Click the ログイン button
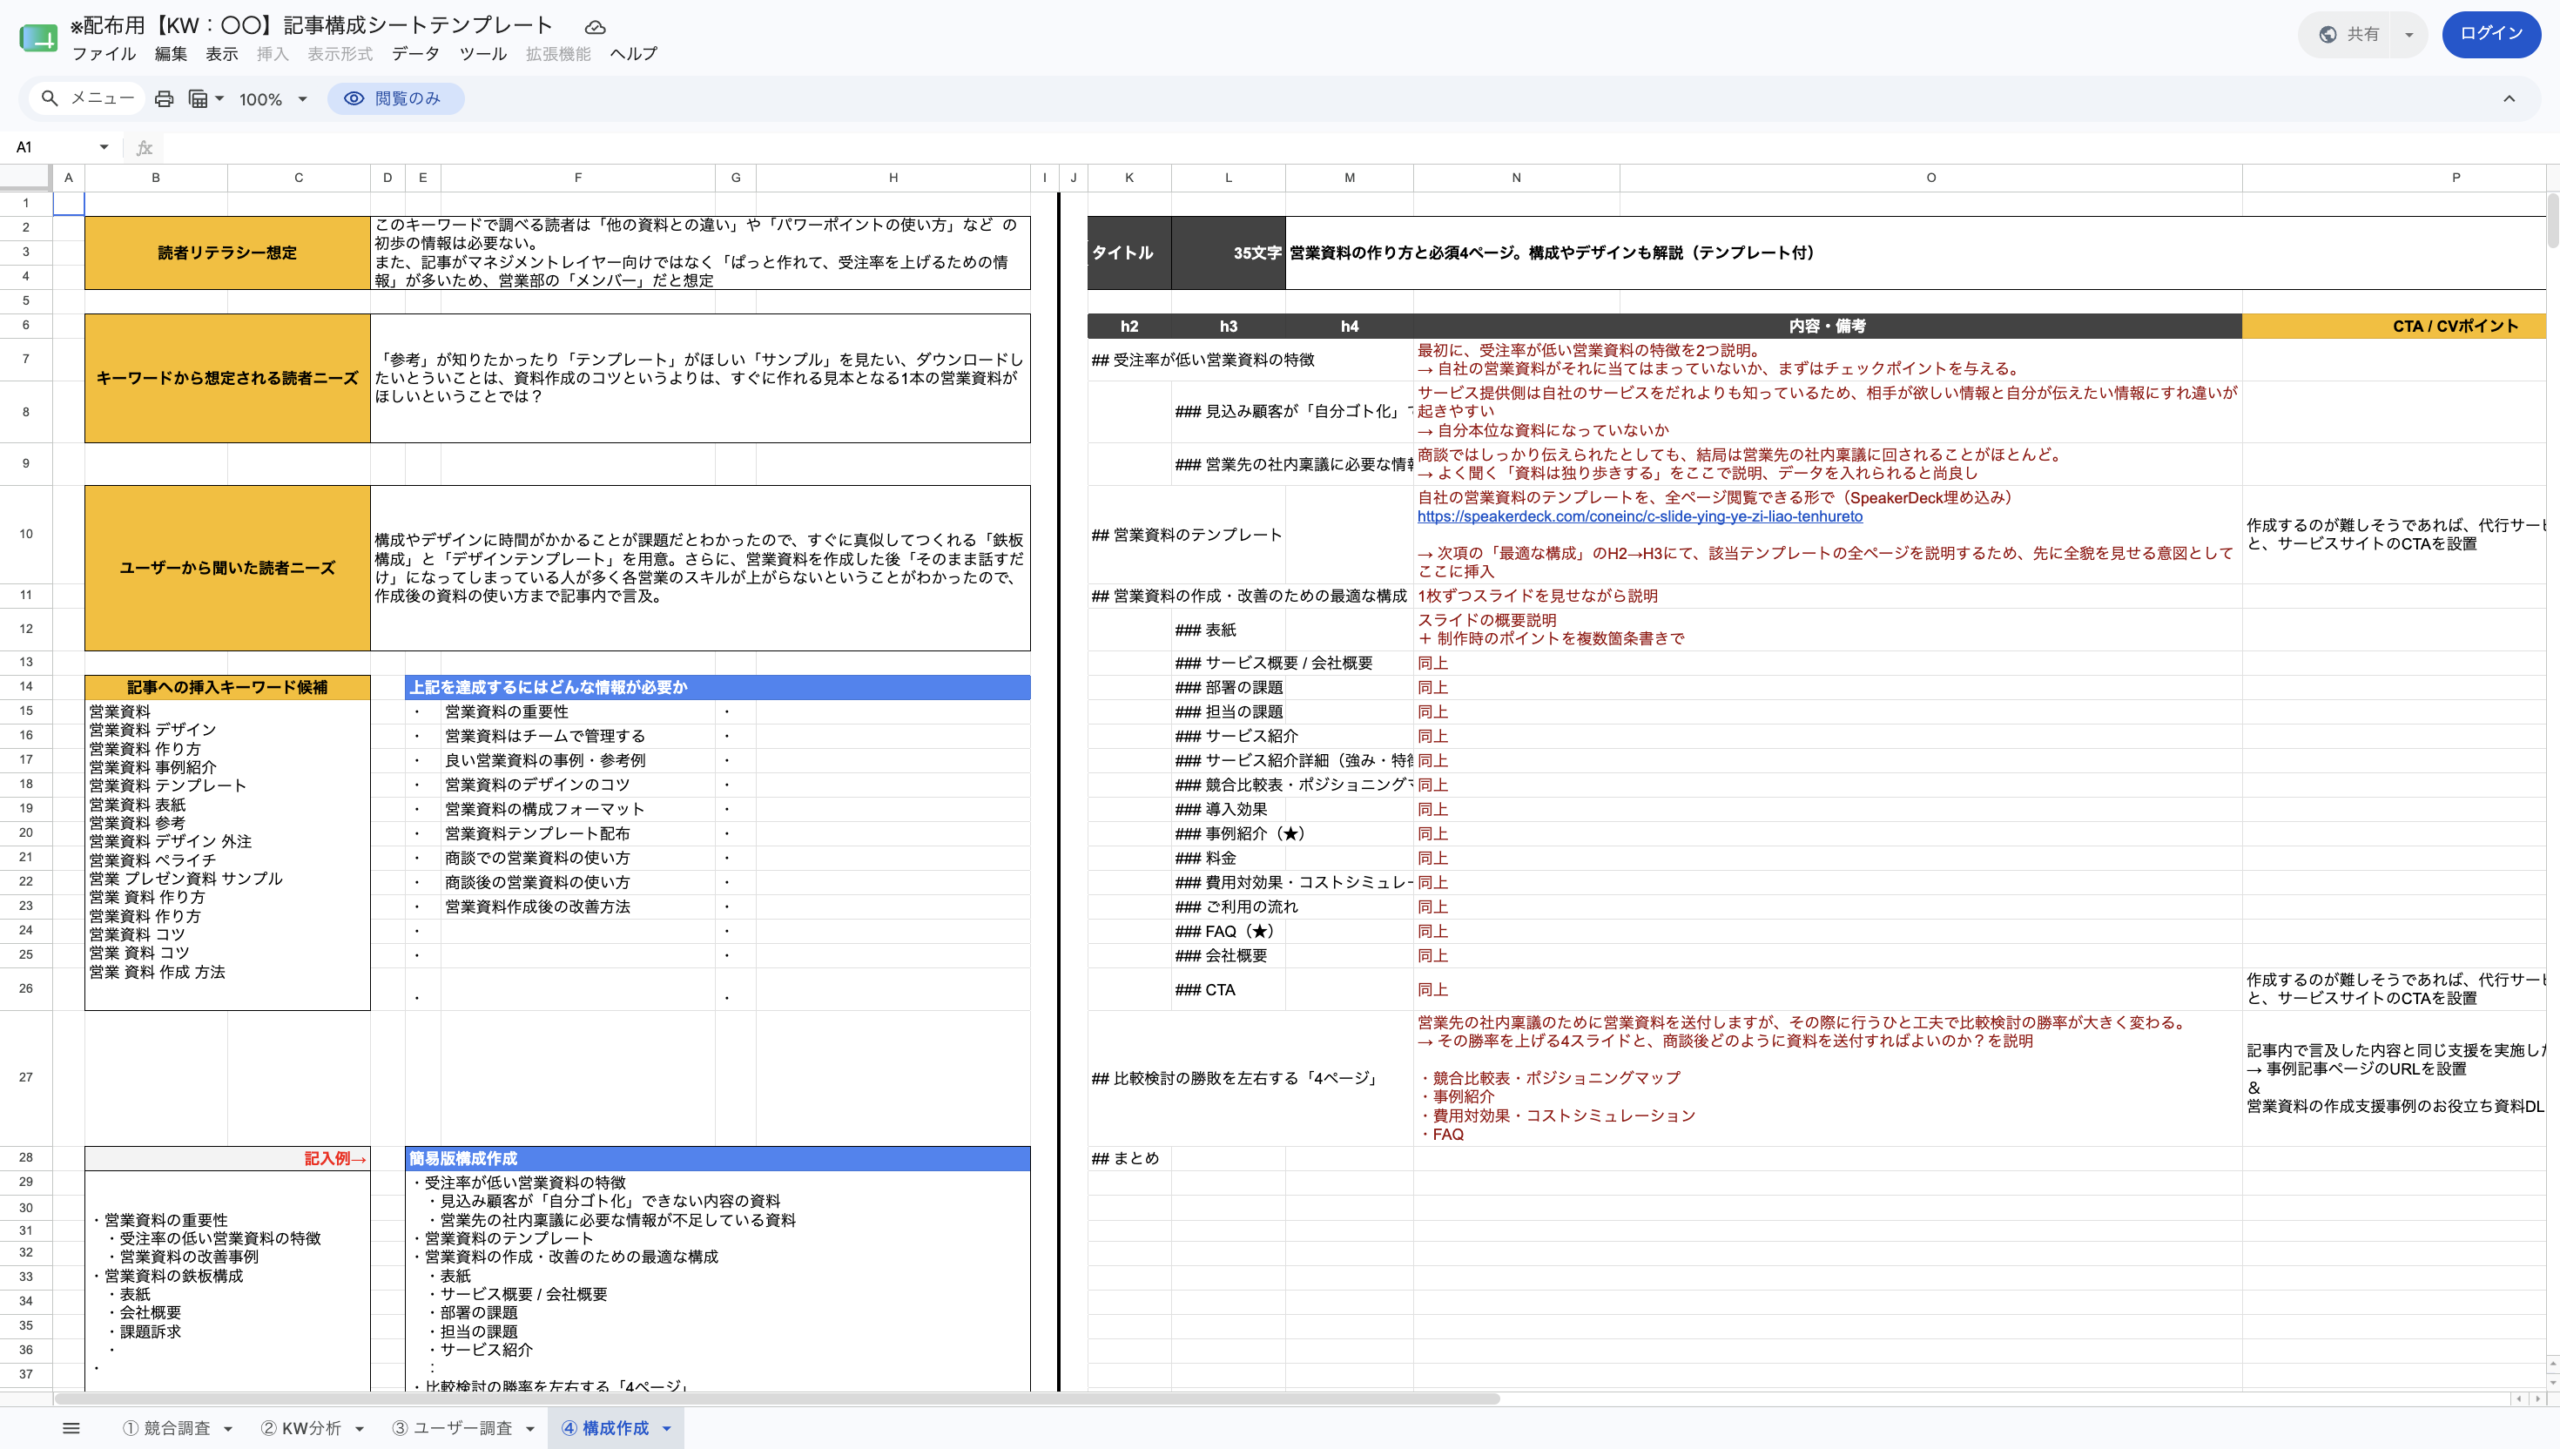Screen dimensions: 2560x1449 coord(2491,34)
